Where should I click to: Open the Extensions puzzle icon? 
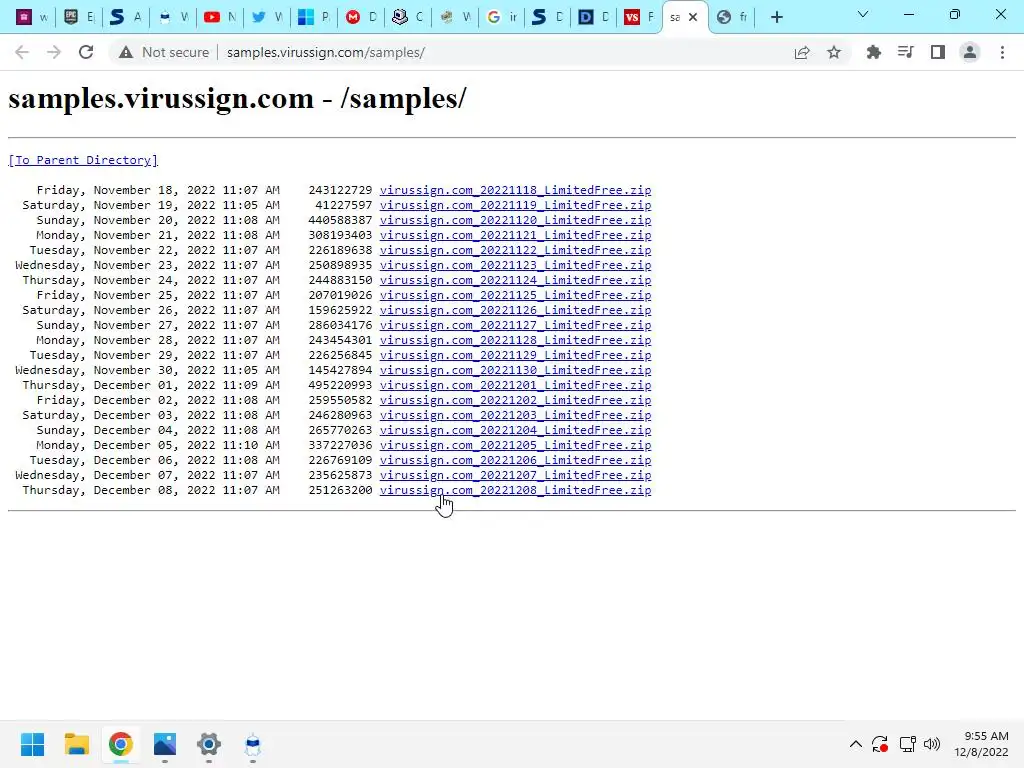[874, 52]
